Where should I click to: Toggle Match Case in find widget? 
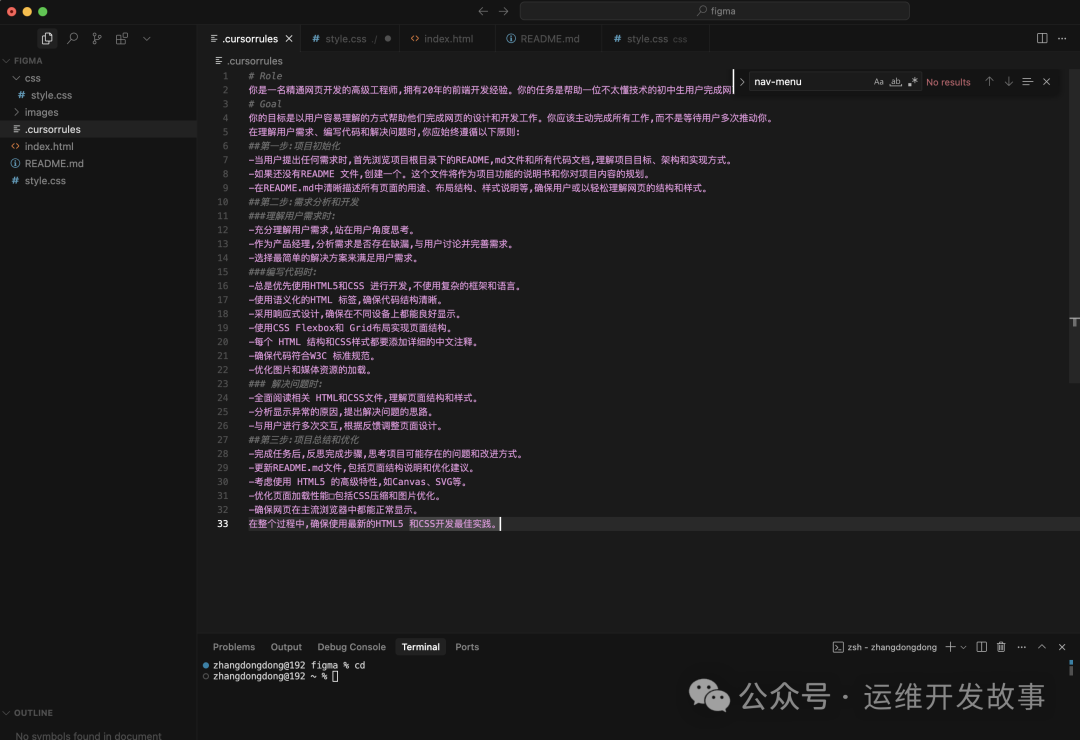click(878, 81)
